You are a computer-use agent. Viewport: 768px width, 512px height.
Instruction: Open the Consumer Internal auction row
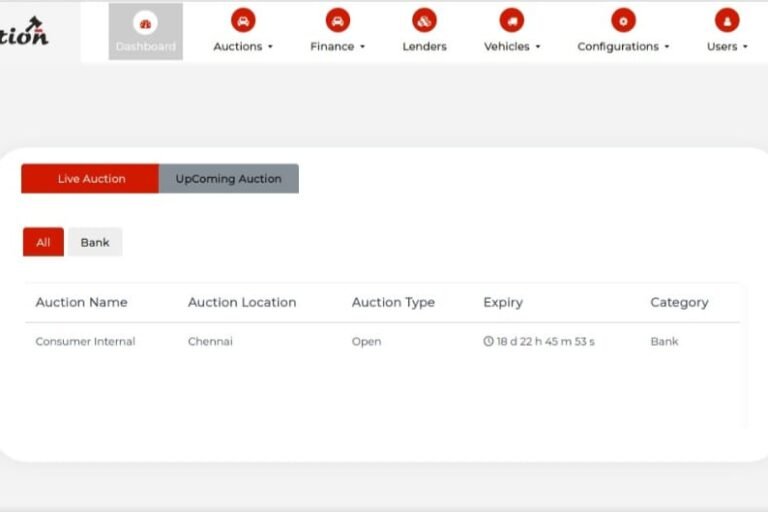pyautogui.click(x=85, y=341)
